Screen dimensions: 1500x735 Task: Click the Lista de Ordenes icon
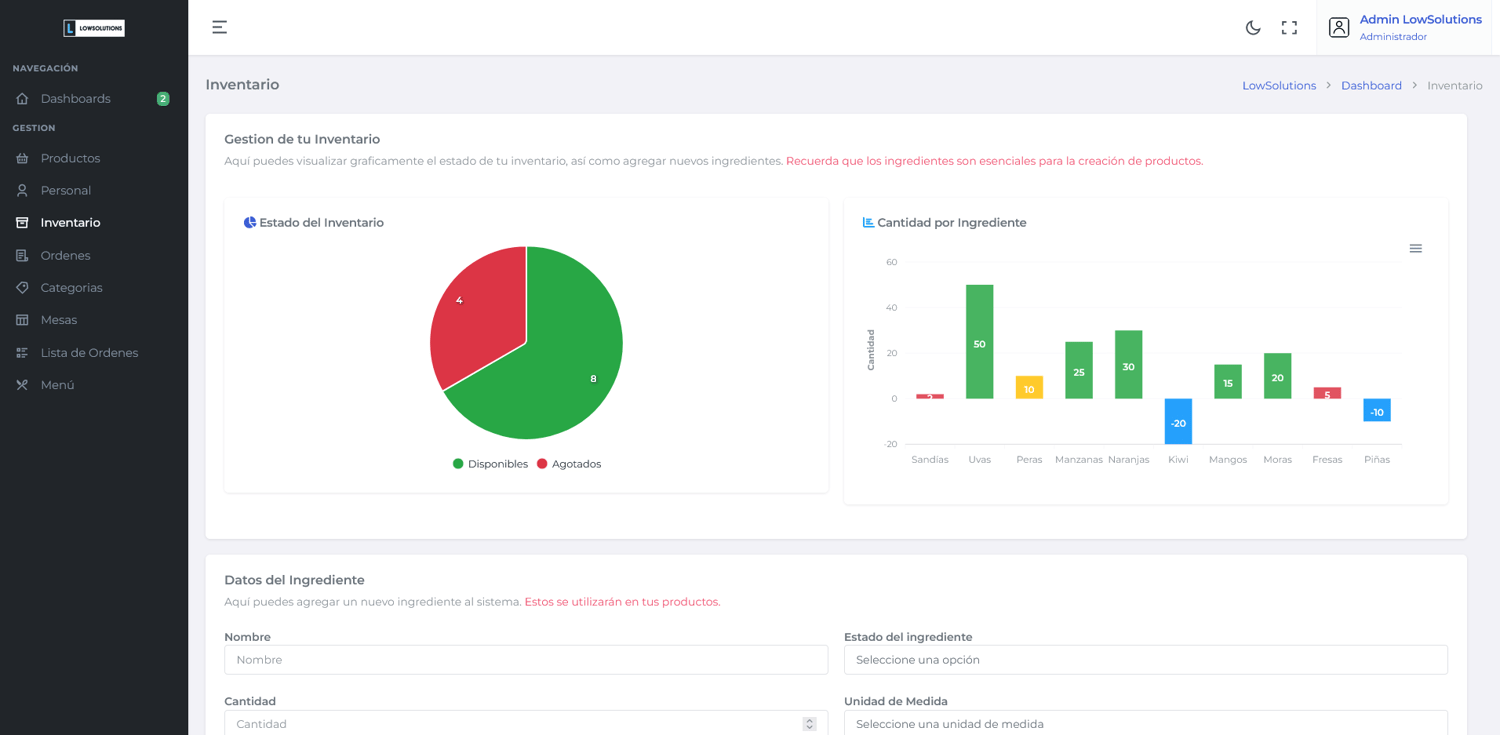pyautogui.click(x=22, y=353)
